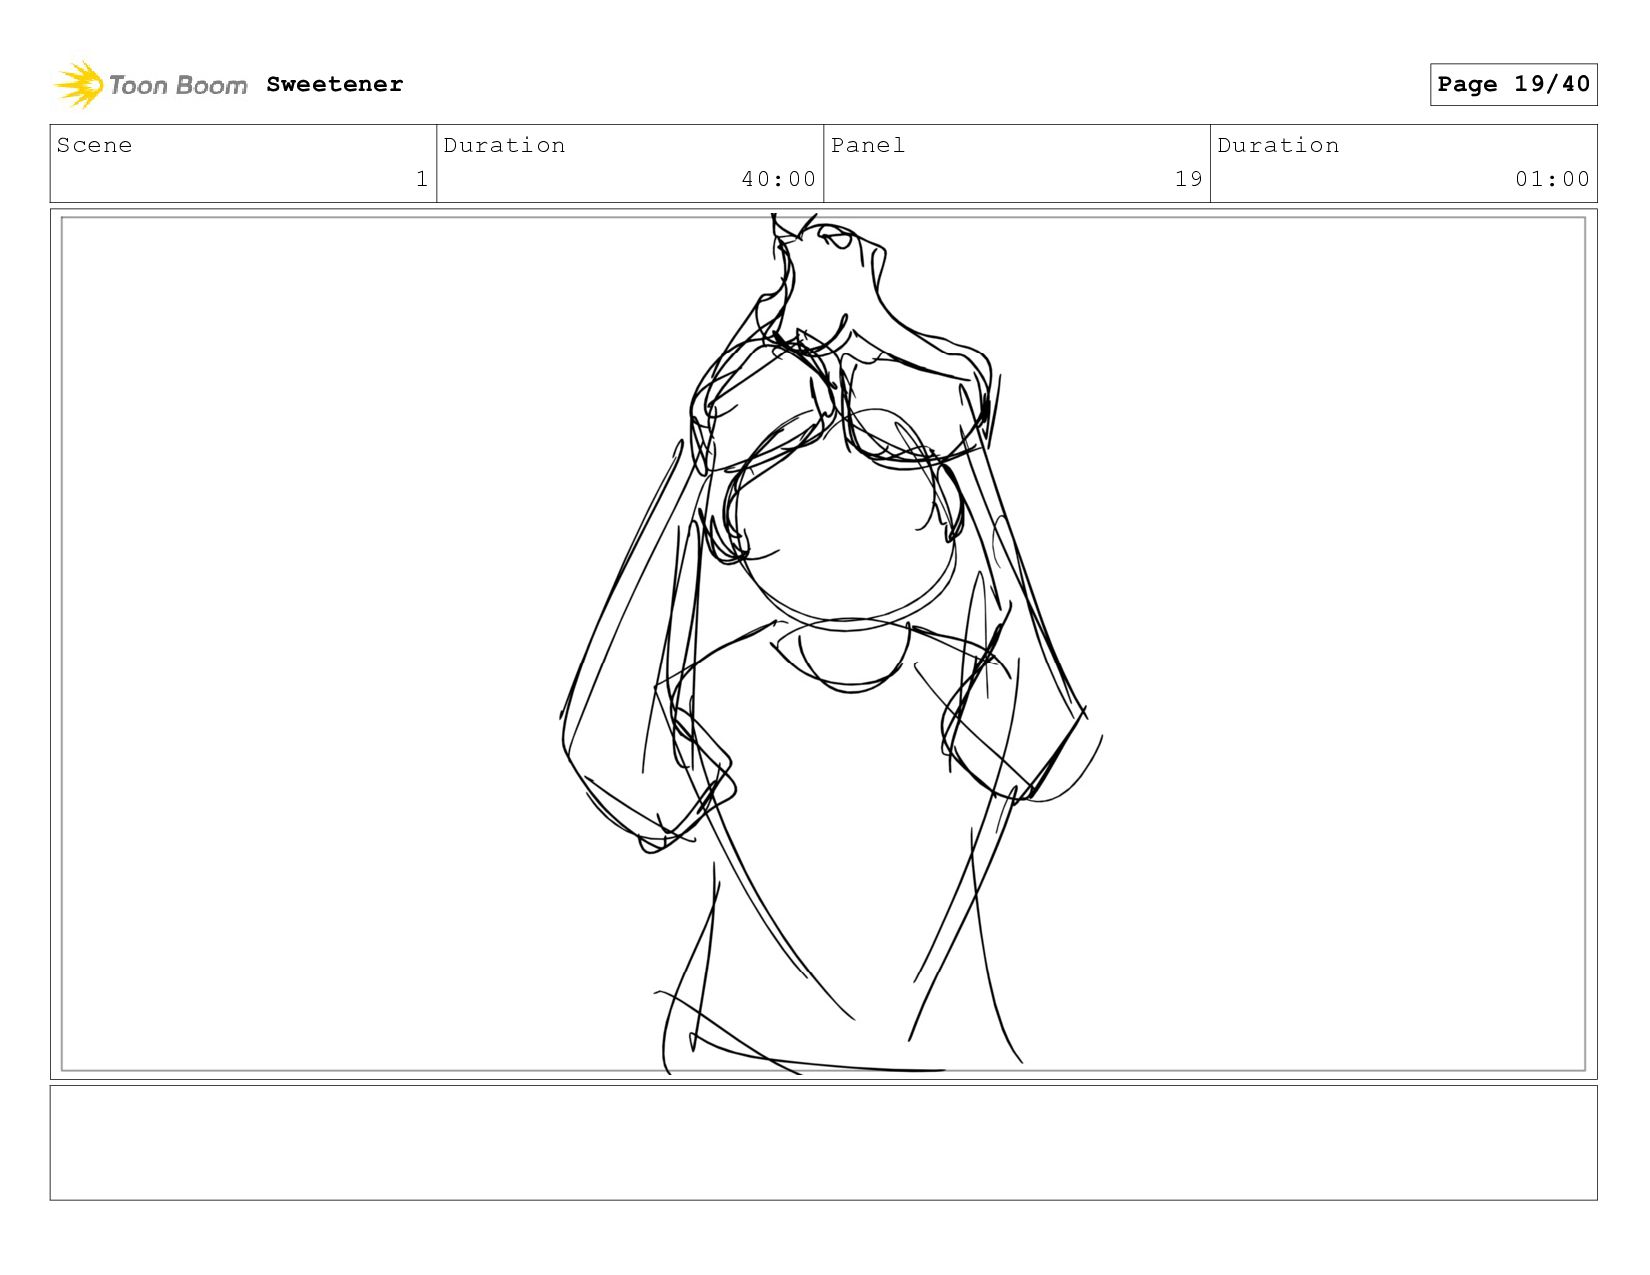Image resolution: width=1650 pixels, height=1275 pixels.
Task: Click the storyboard sketch panel image
Action: pyautogui.click(x=824, y=644)
